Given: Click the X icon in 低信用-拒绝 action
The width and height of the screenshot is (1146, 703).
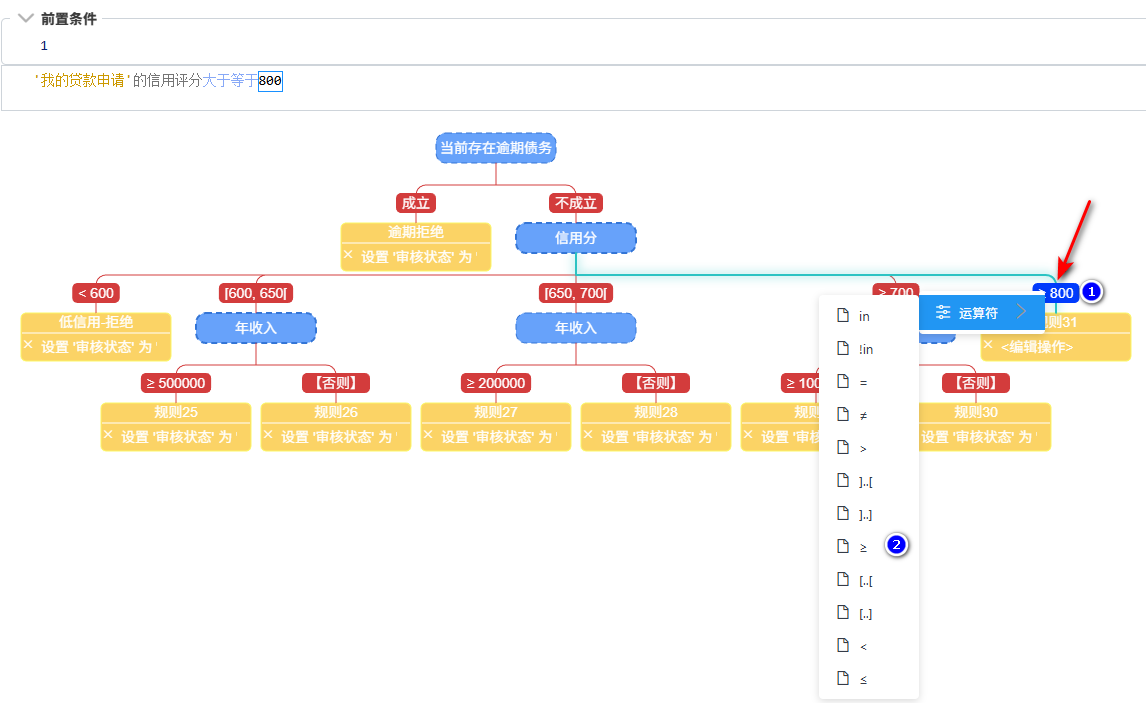Looking at the screenshot, I should (x=28, y=346).
